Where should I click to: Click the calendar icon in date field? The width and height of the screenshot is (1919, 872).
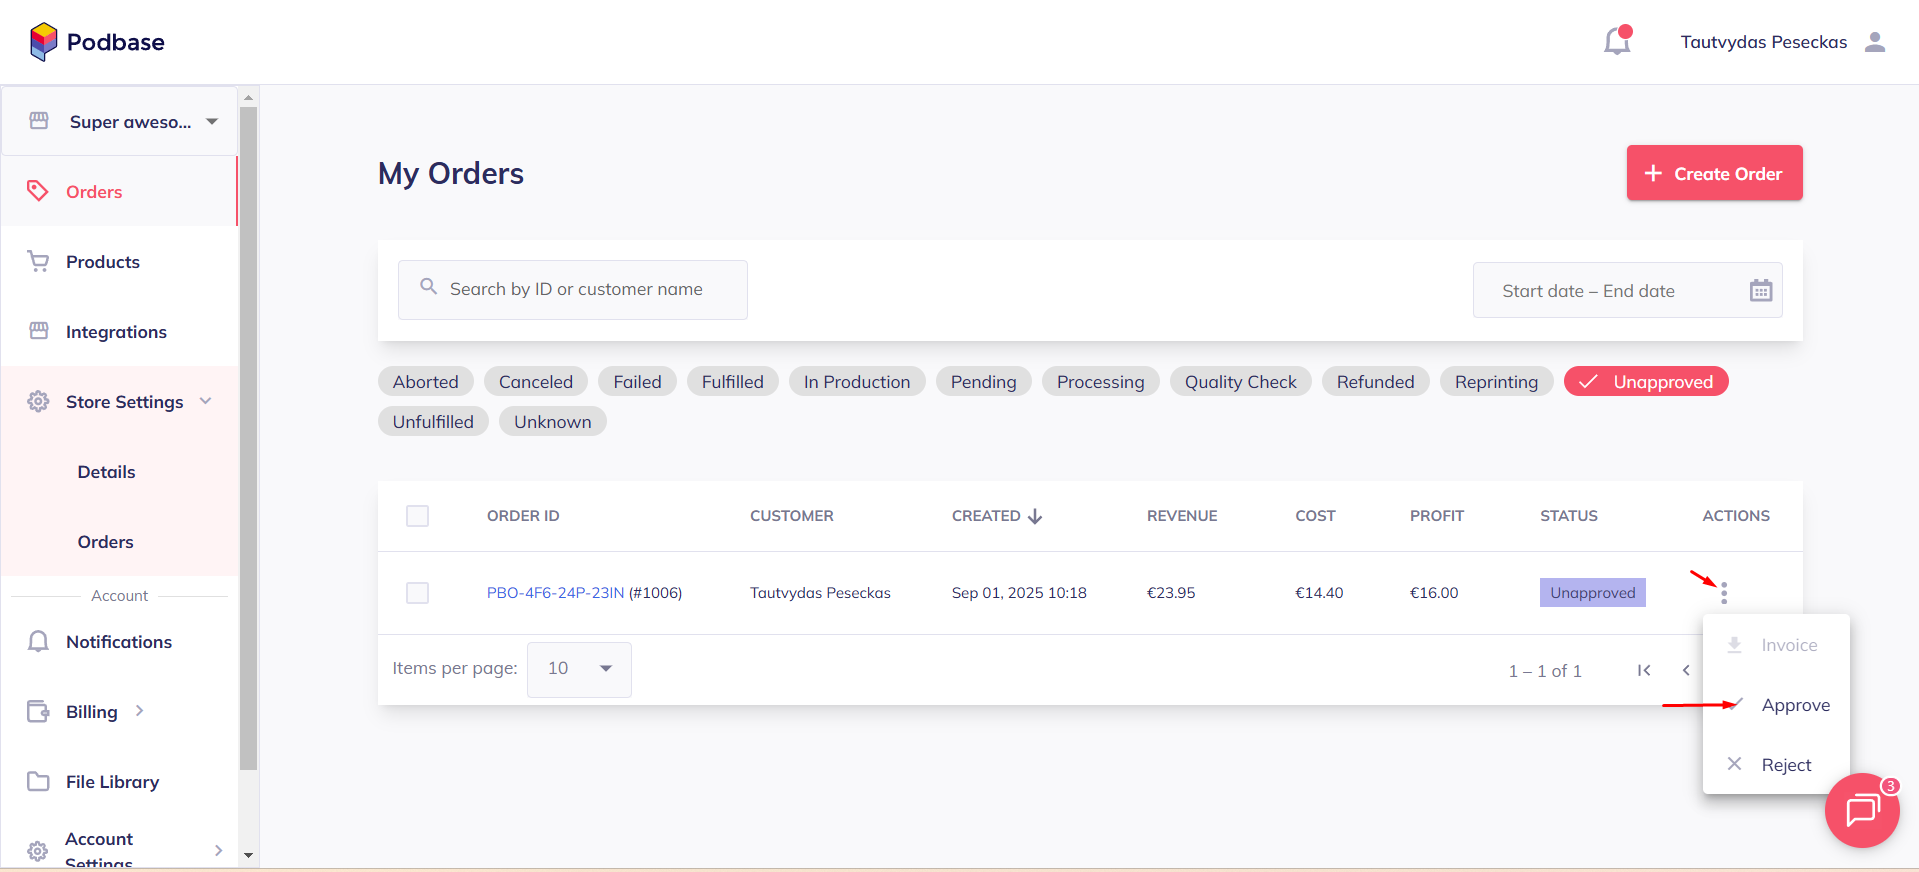1760,291
